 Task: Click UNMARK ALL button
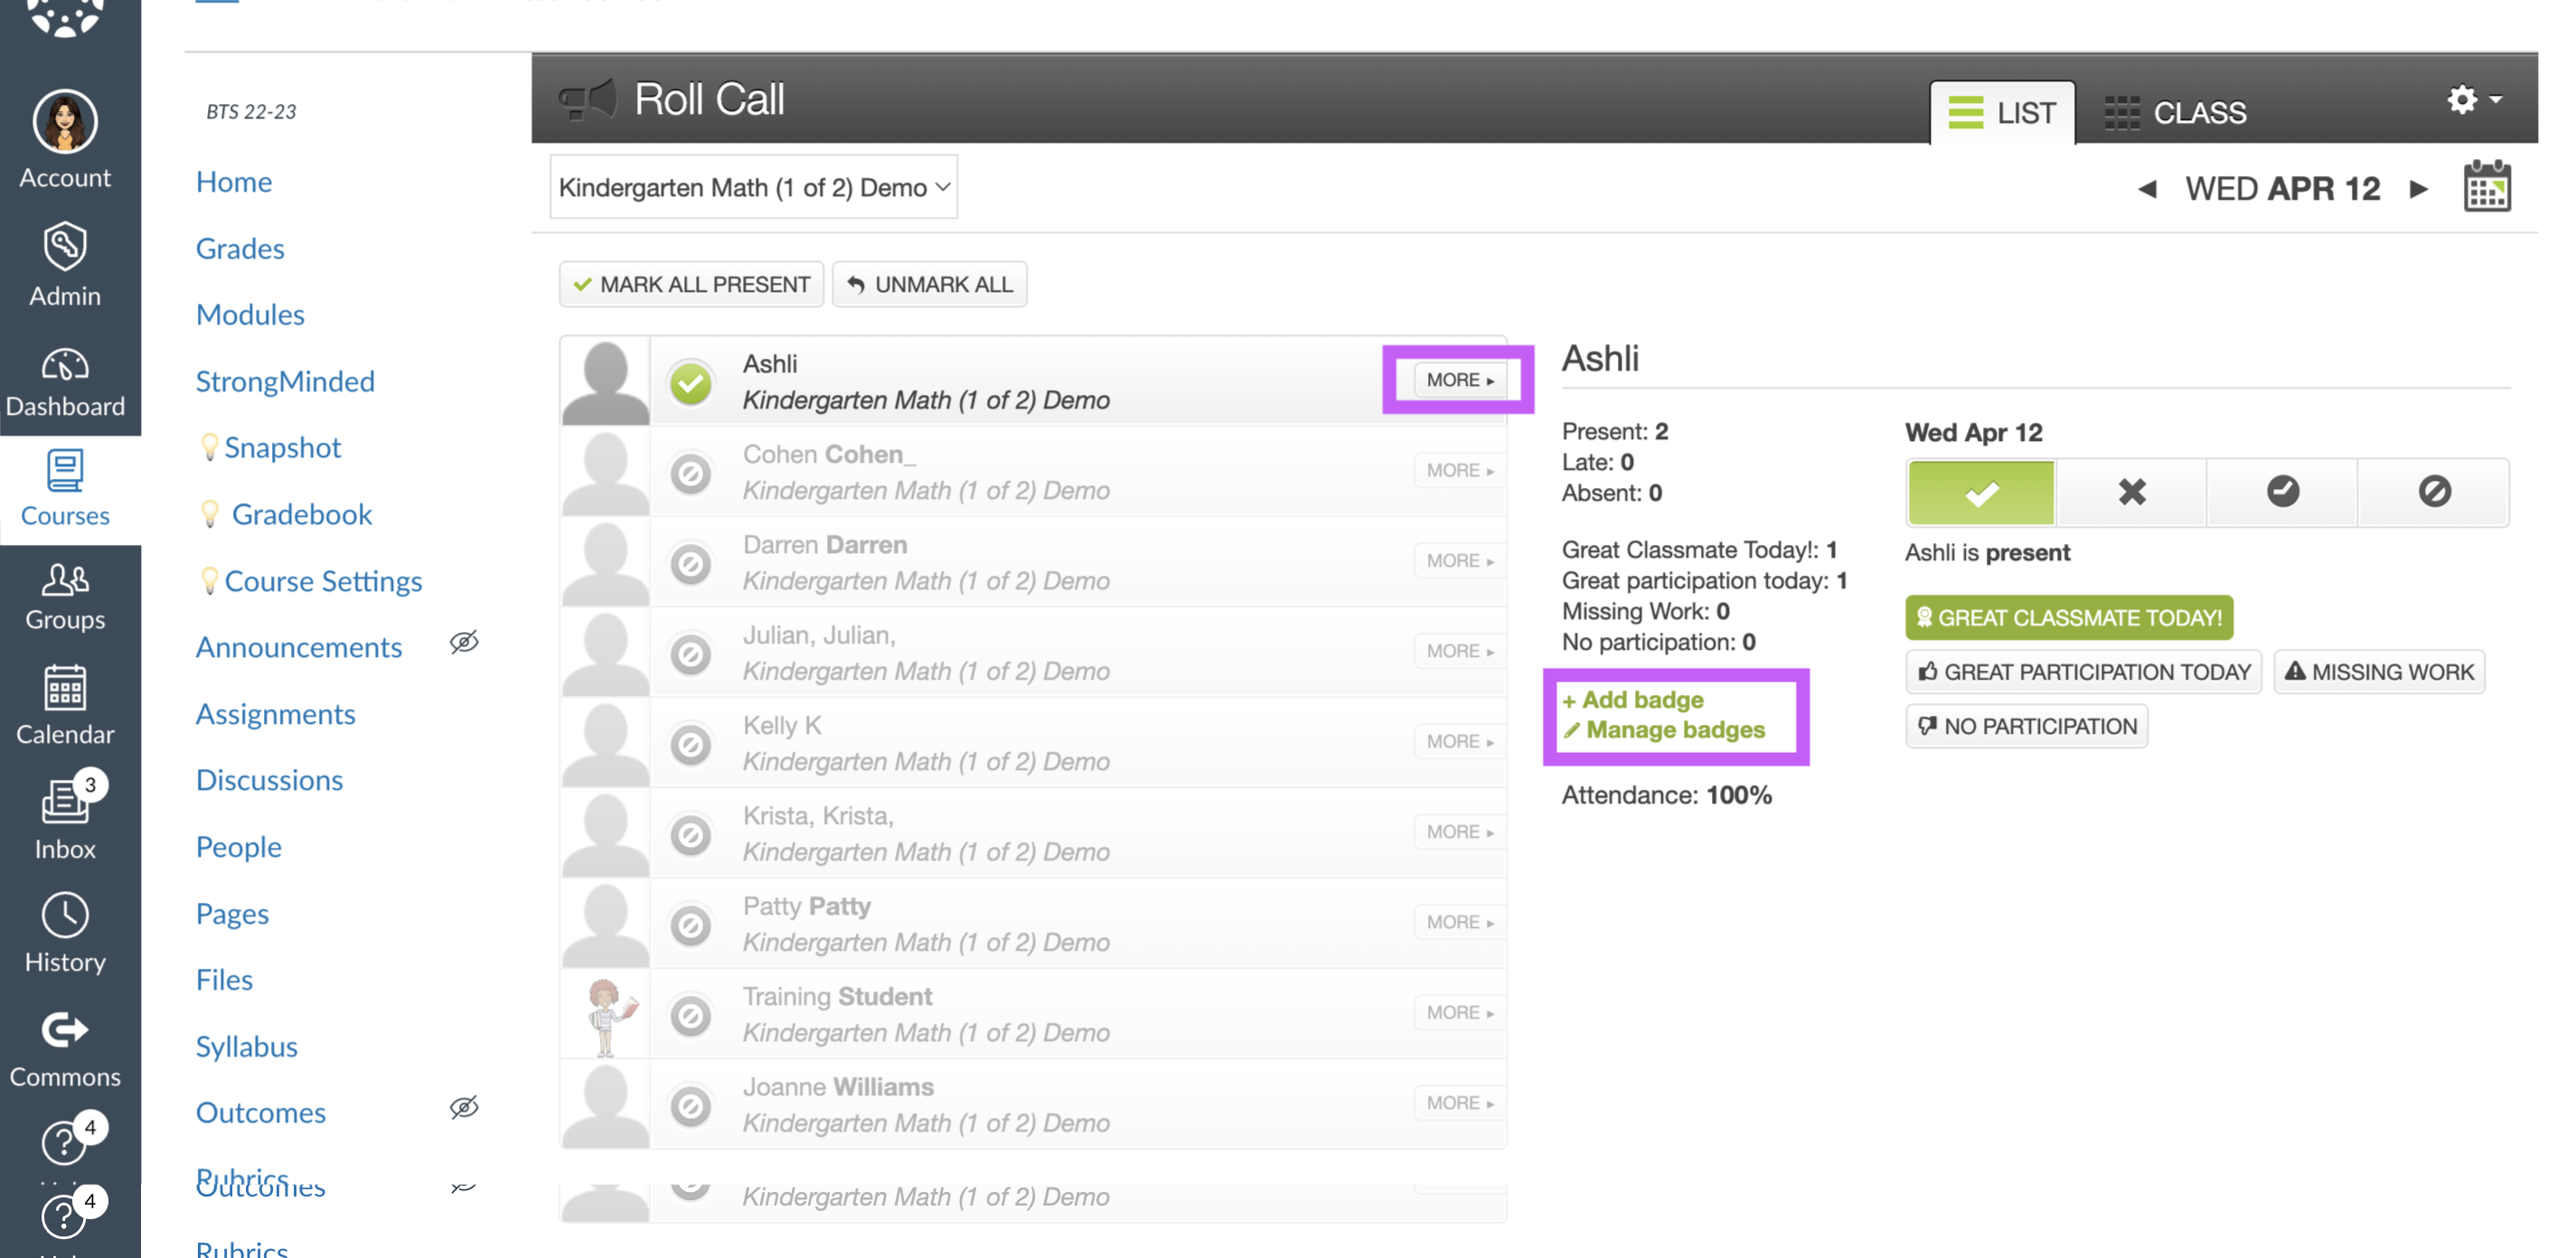929,284
